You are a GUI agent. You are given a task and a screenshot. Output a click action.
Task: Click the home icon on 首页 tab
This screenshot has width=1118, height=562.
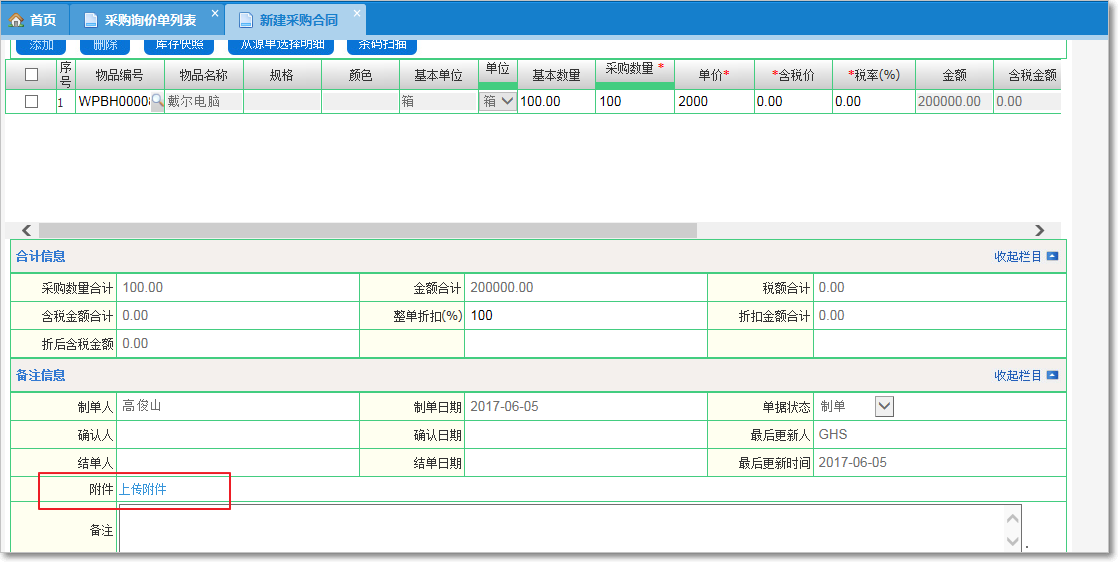16,20
